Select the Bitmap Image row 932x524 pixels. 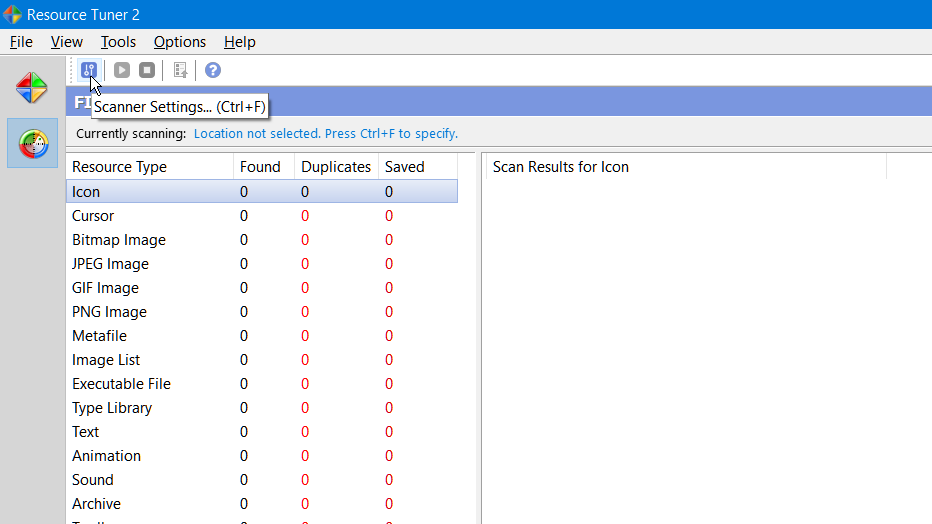[262, 239]
